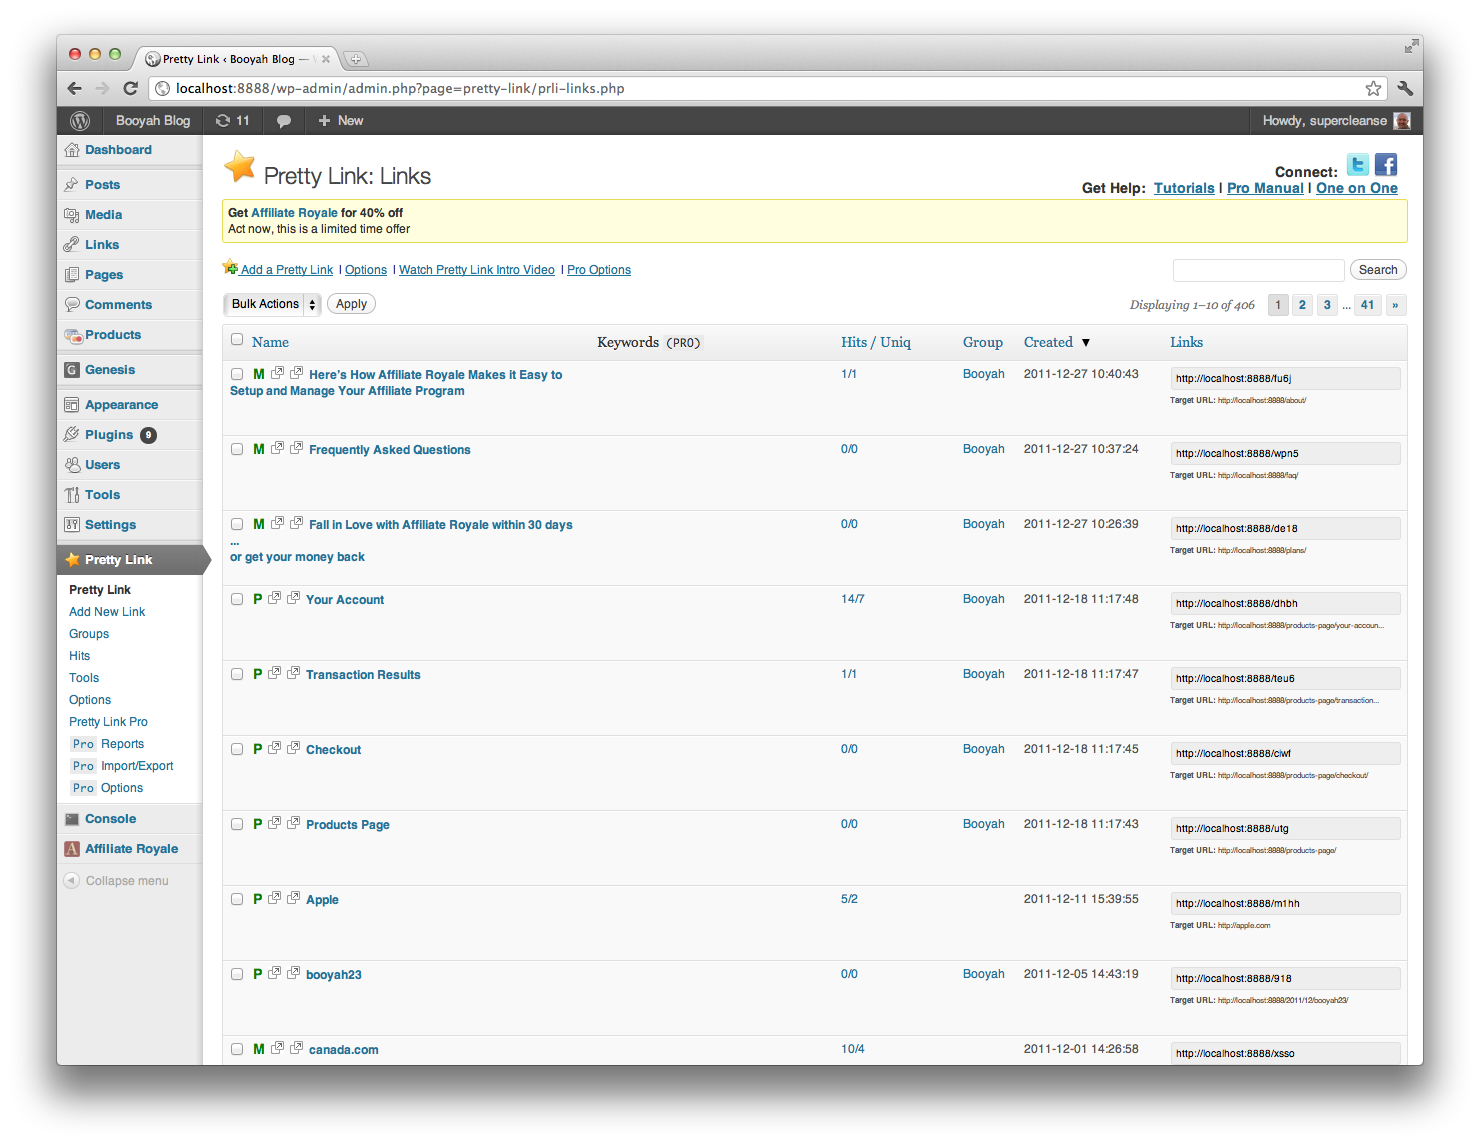Reload the page with the refresh icon
The image size is (1480, 1144).
point(130,88)
